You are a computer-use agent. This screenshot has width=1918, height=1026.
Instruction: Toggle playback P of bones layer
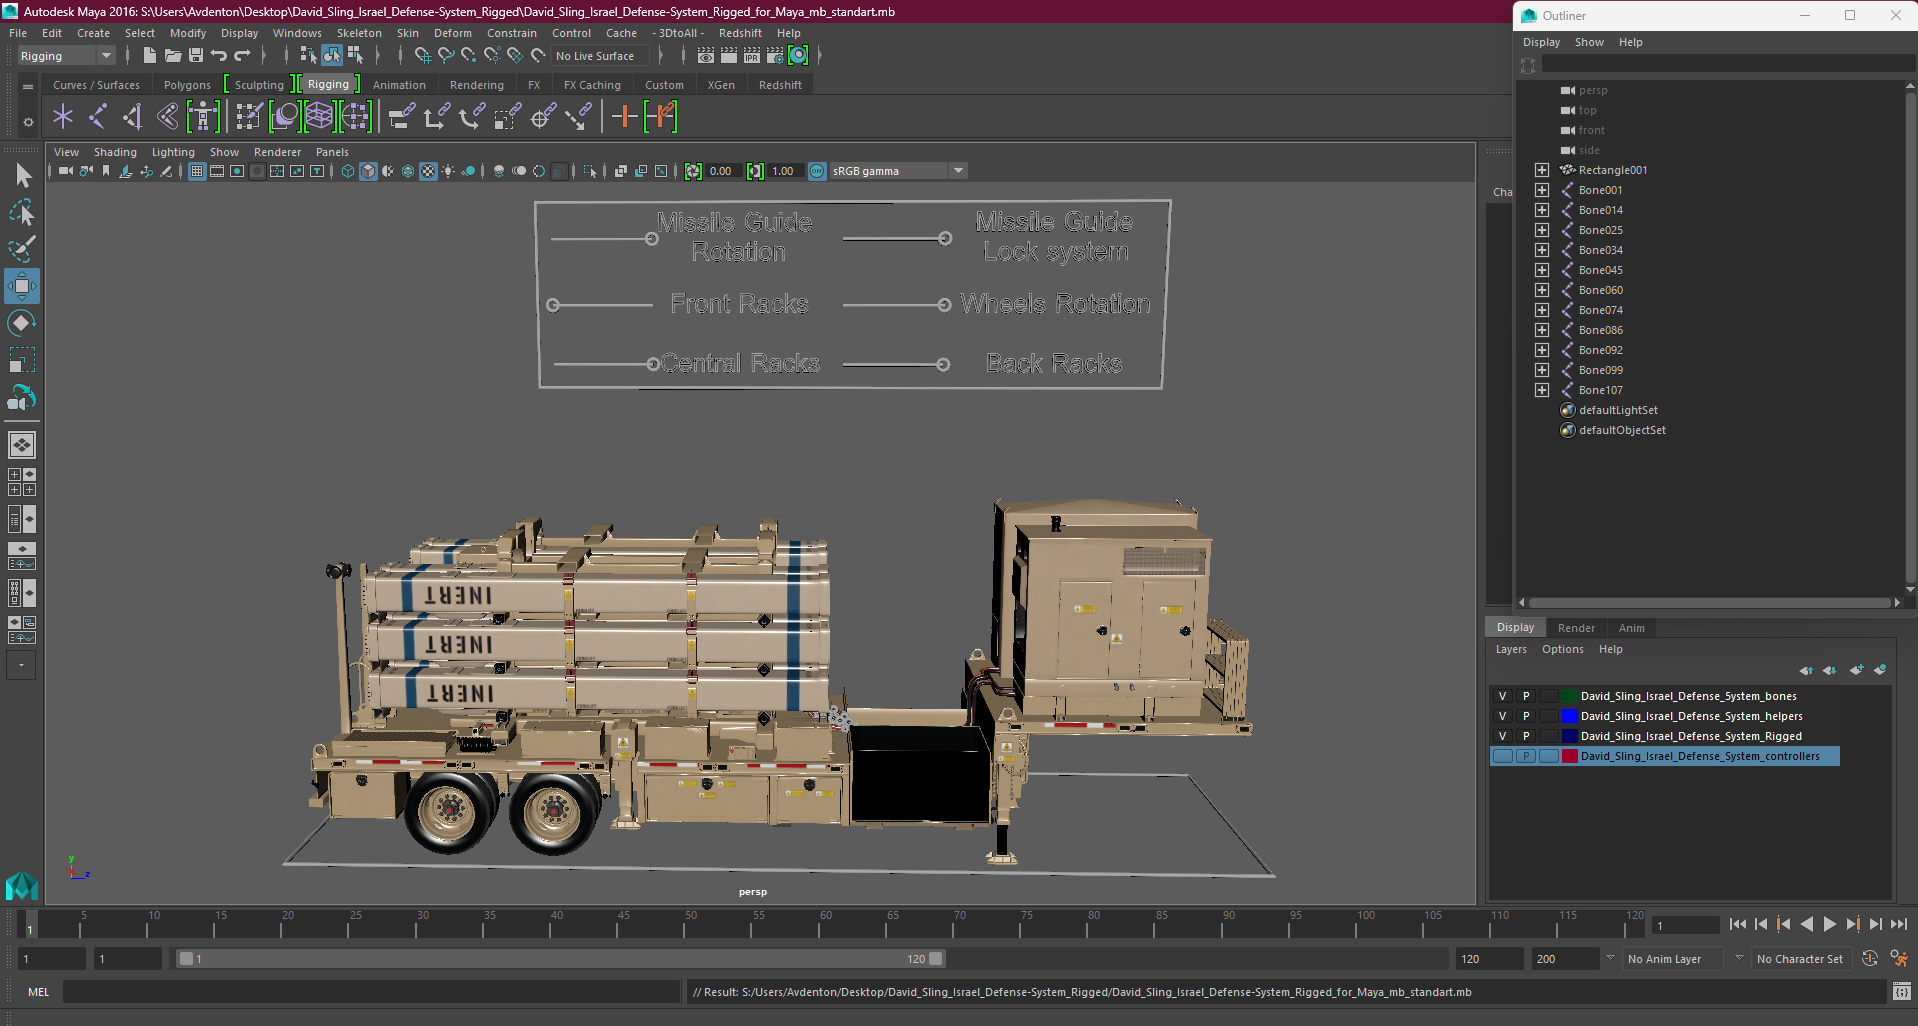pyautogui.click(x=1526, y=696)
